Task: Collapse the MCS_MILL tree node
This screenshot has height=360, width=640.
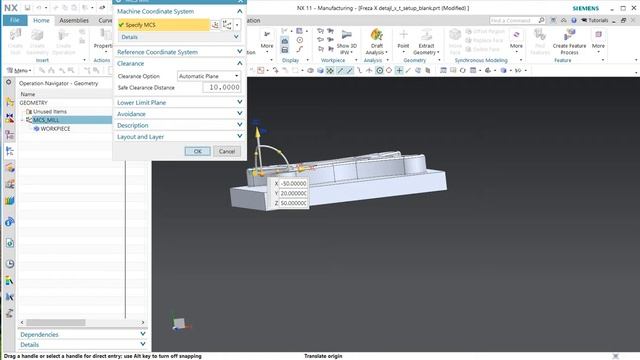Action: (x=23, y=120)
